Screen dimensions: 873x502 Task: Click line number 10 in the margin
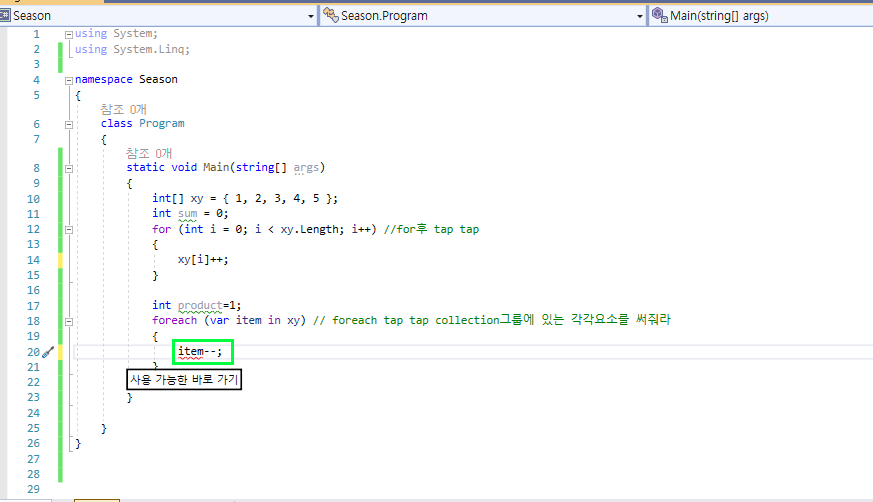(33, 199)
